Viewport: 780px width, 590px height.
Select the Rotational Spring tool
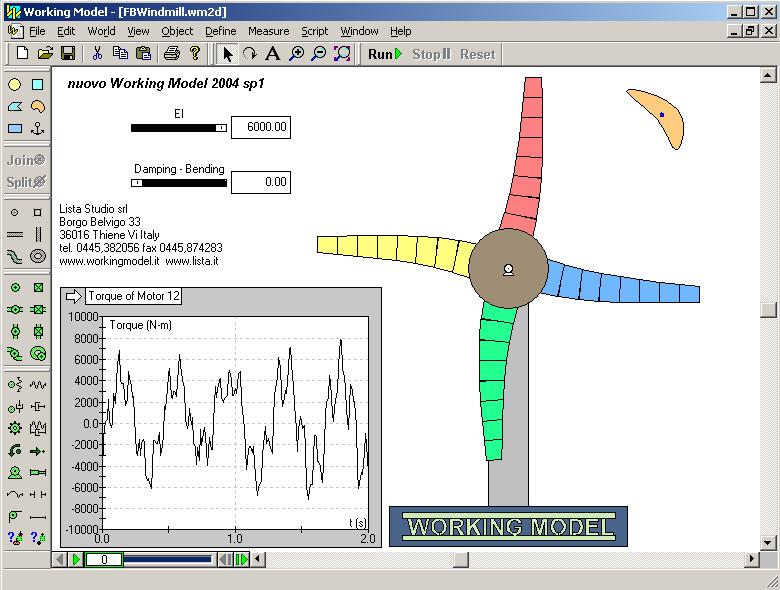[x=15, y=385]
